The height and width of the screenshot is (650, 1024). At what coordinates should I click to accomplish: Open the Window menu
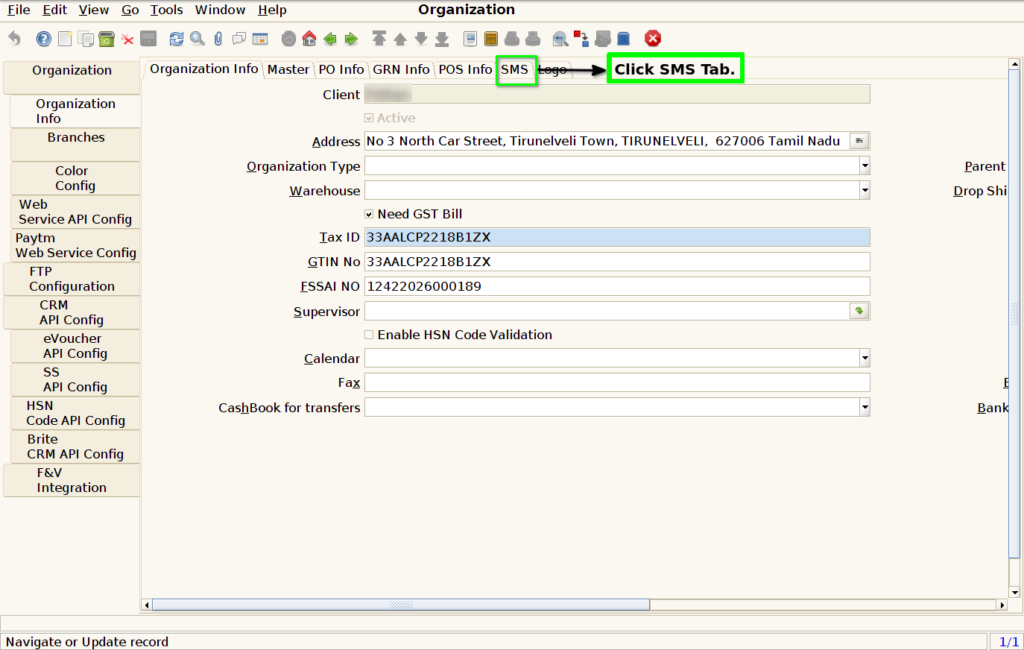[220, 10]
